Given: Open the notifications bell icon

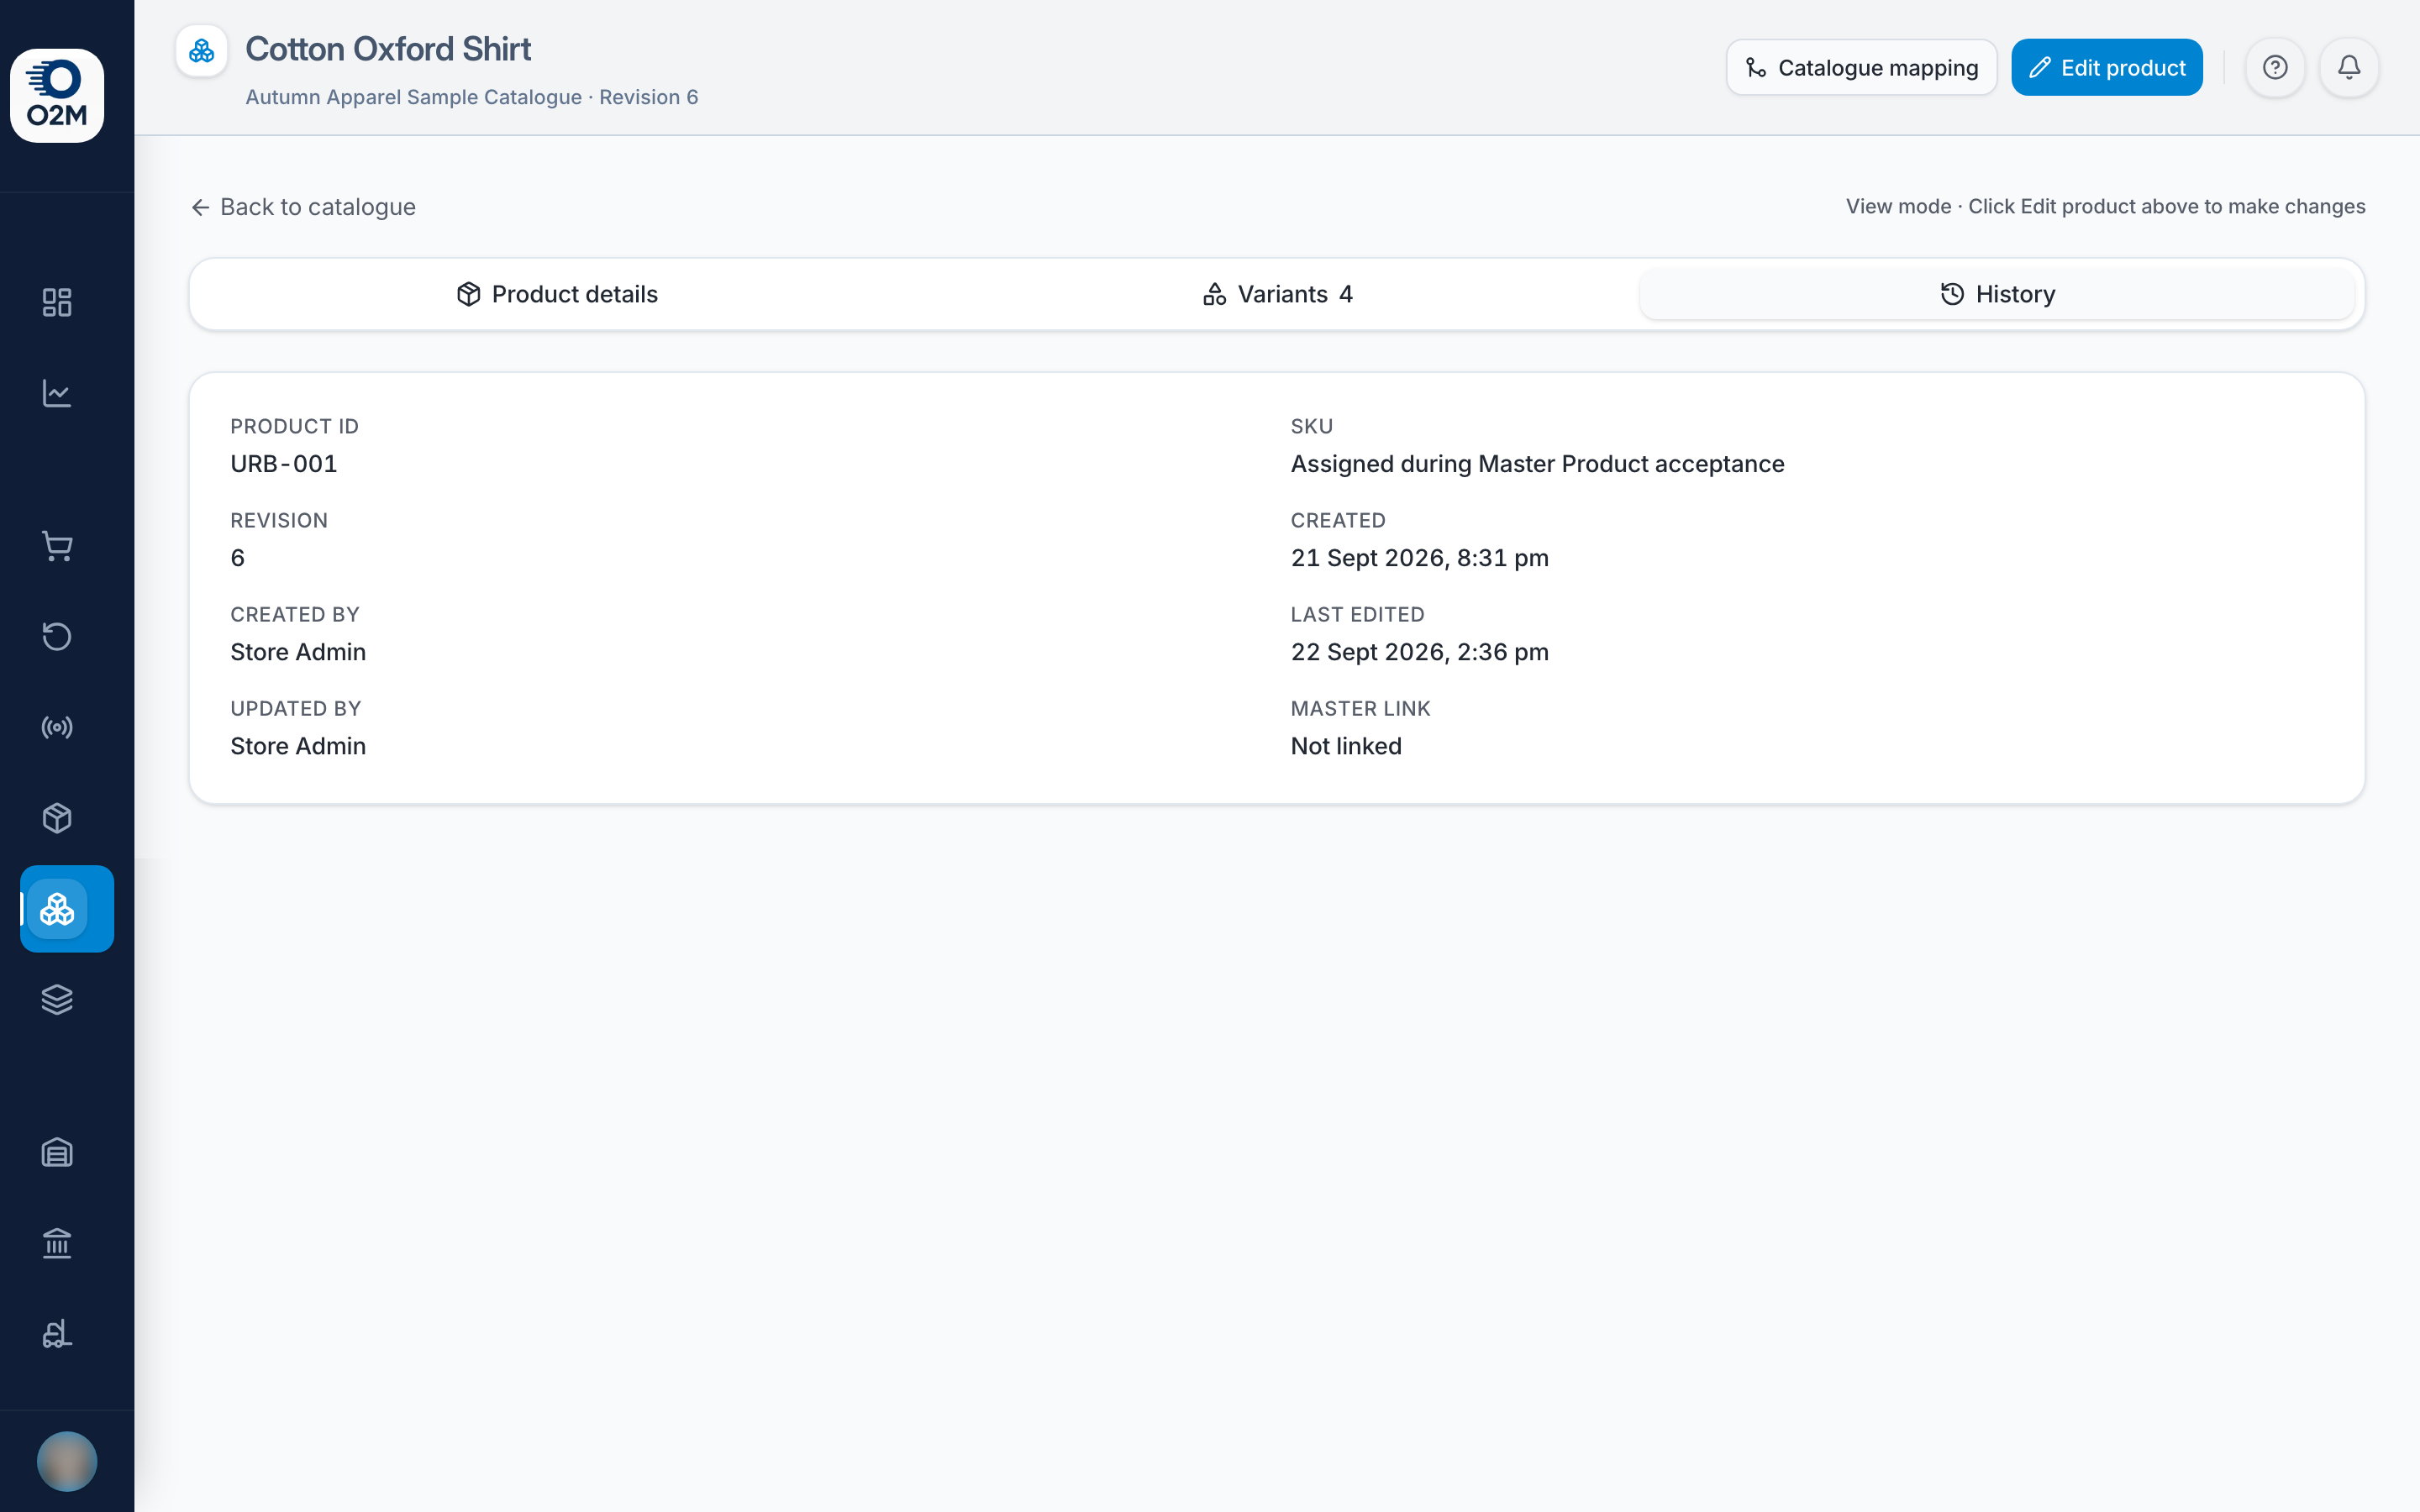Looking at the screenshot, I should coord(2349,67).
